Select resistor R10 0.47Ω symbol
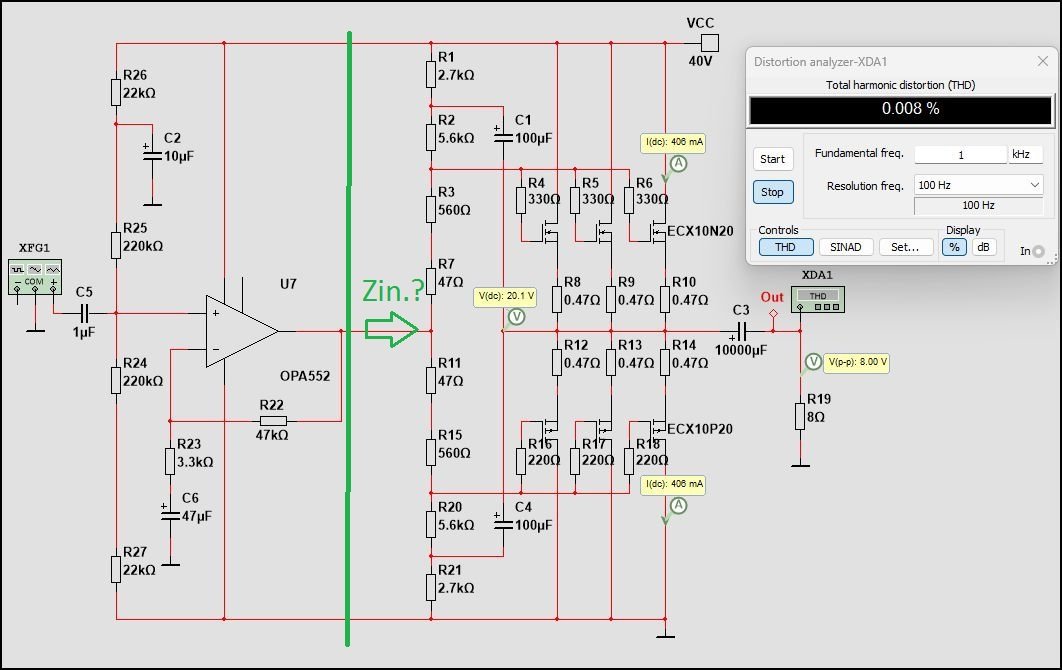The image size is (1062, 670). click(x=665, y=299)
